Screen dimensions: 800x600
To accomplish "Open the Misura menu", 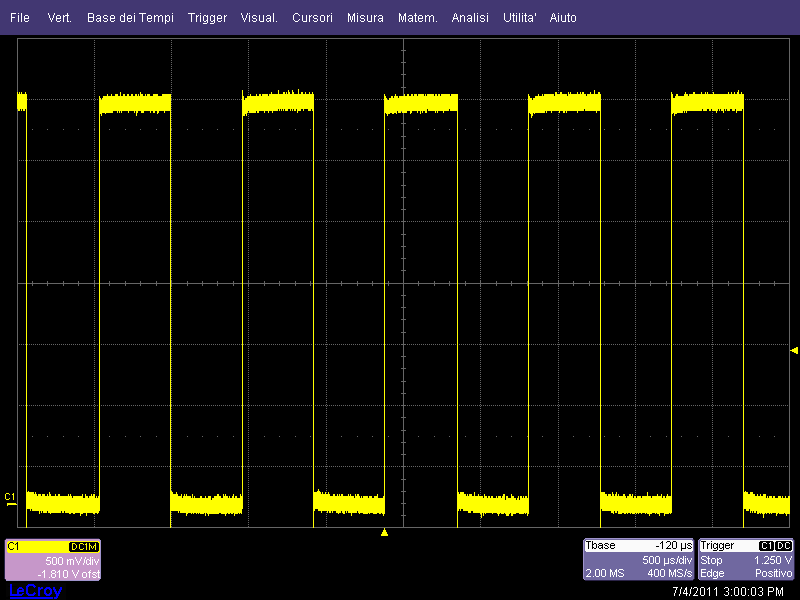I will [365, 18].
